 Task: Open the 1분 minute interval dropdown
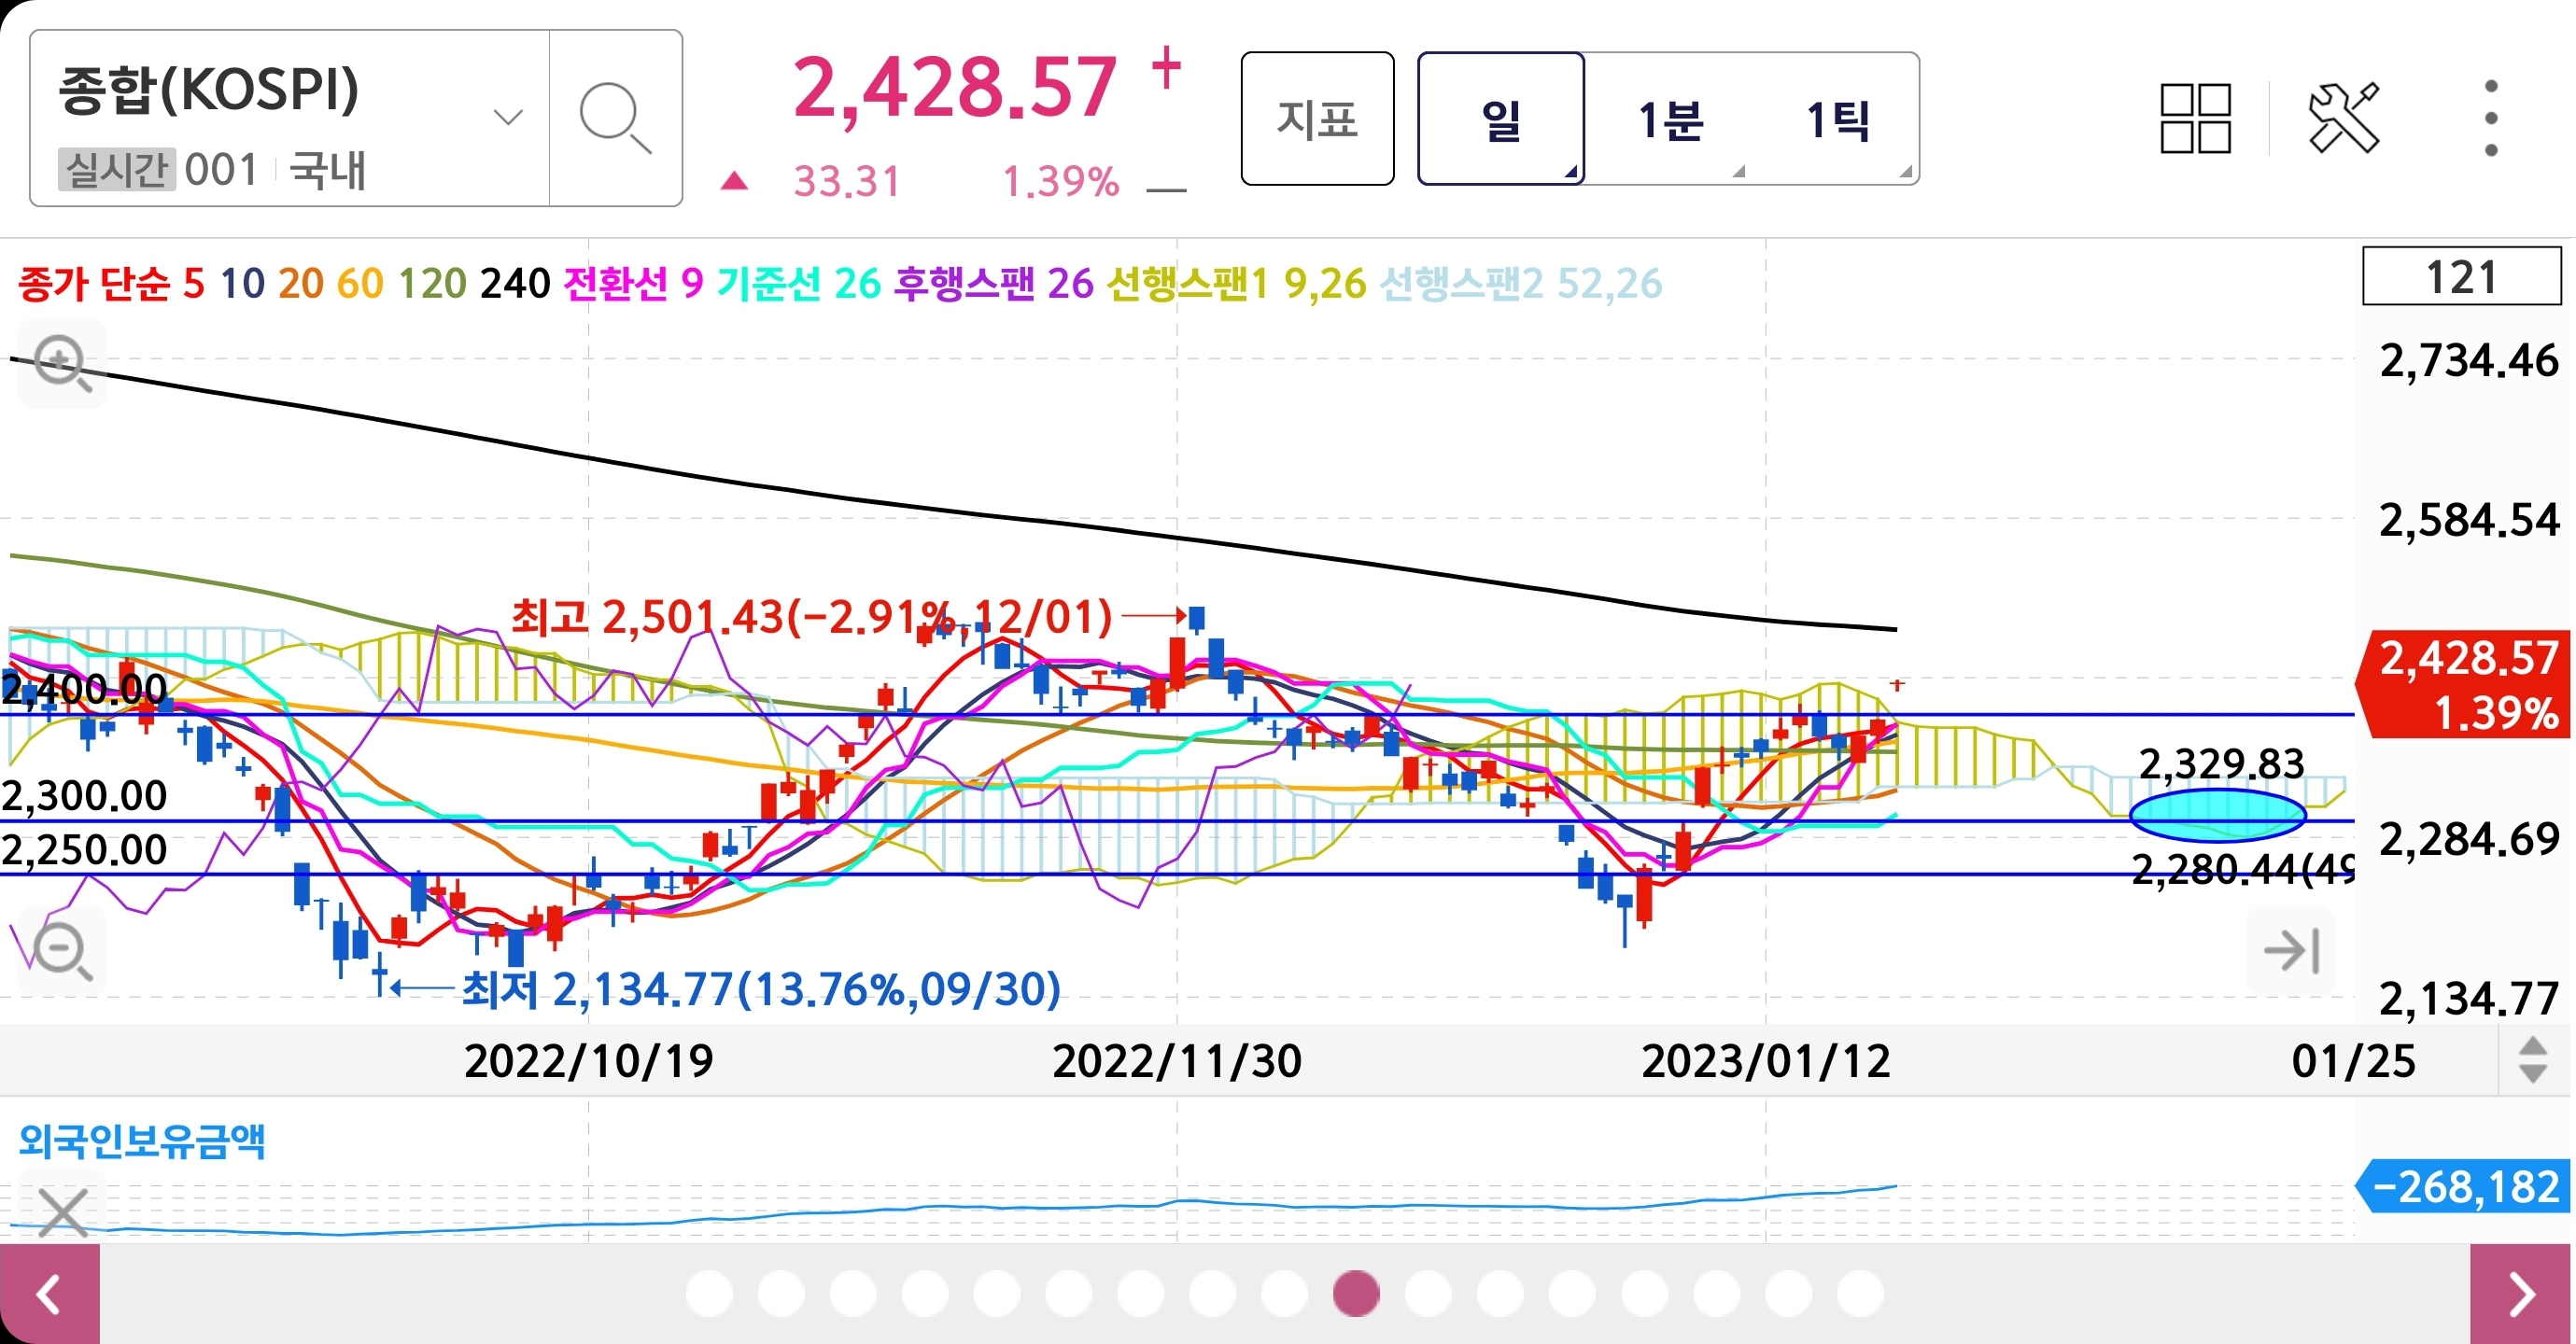[1670, 119]
